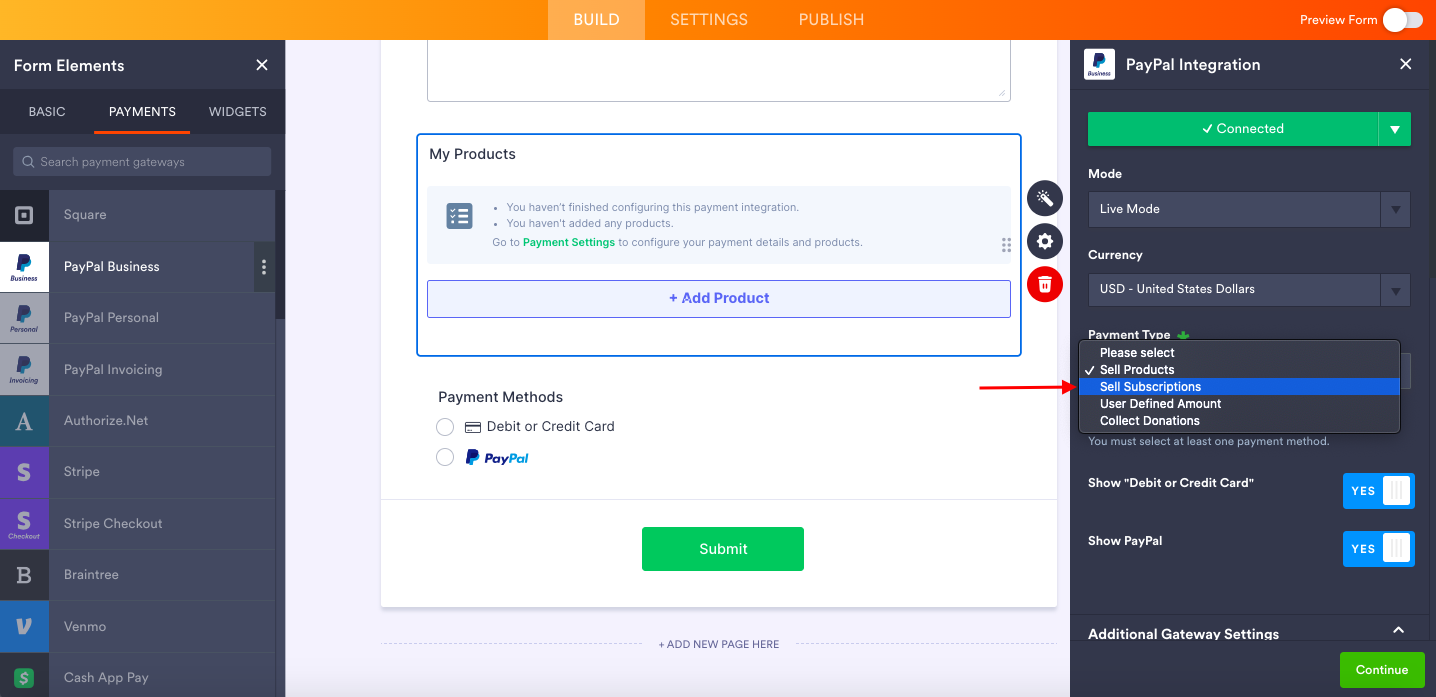Open PayPal Business three-dot options
1436x697 pixels.
coord(264,267)
